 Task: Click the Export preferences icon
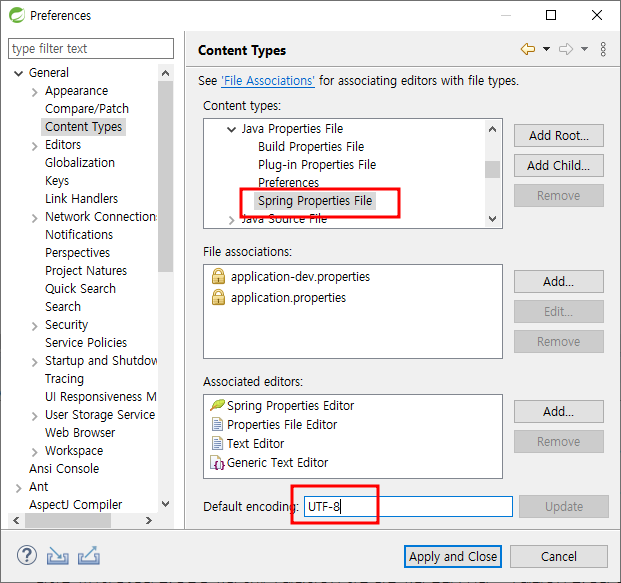pyautogui.click(x=89, y=555)
